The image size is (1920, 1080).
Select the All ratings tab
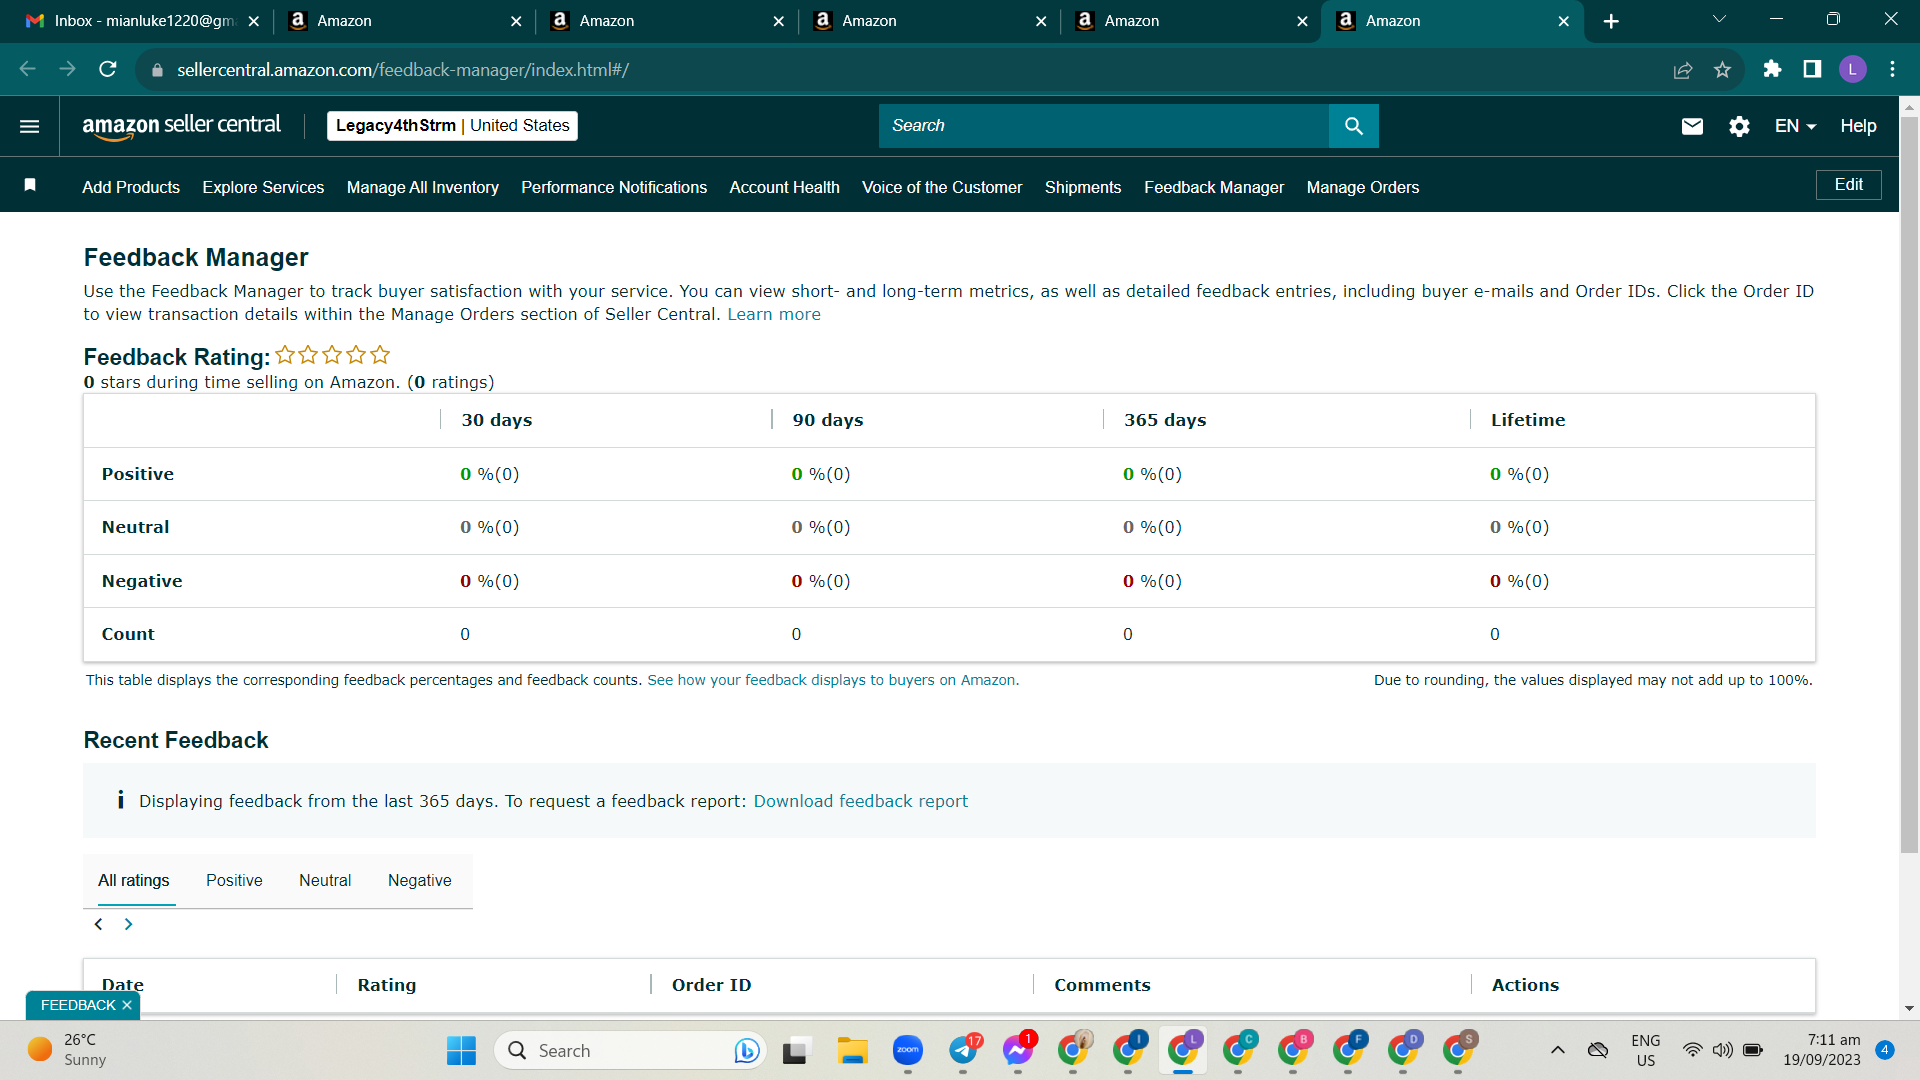pos(133,880)
